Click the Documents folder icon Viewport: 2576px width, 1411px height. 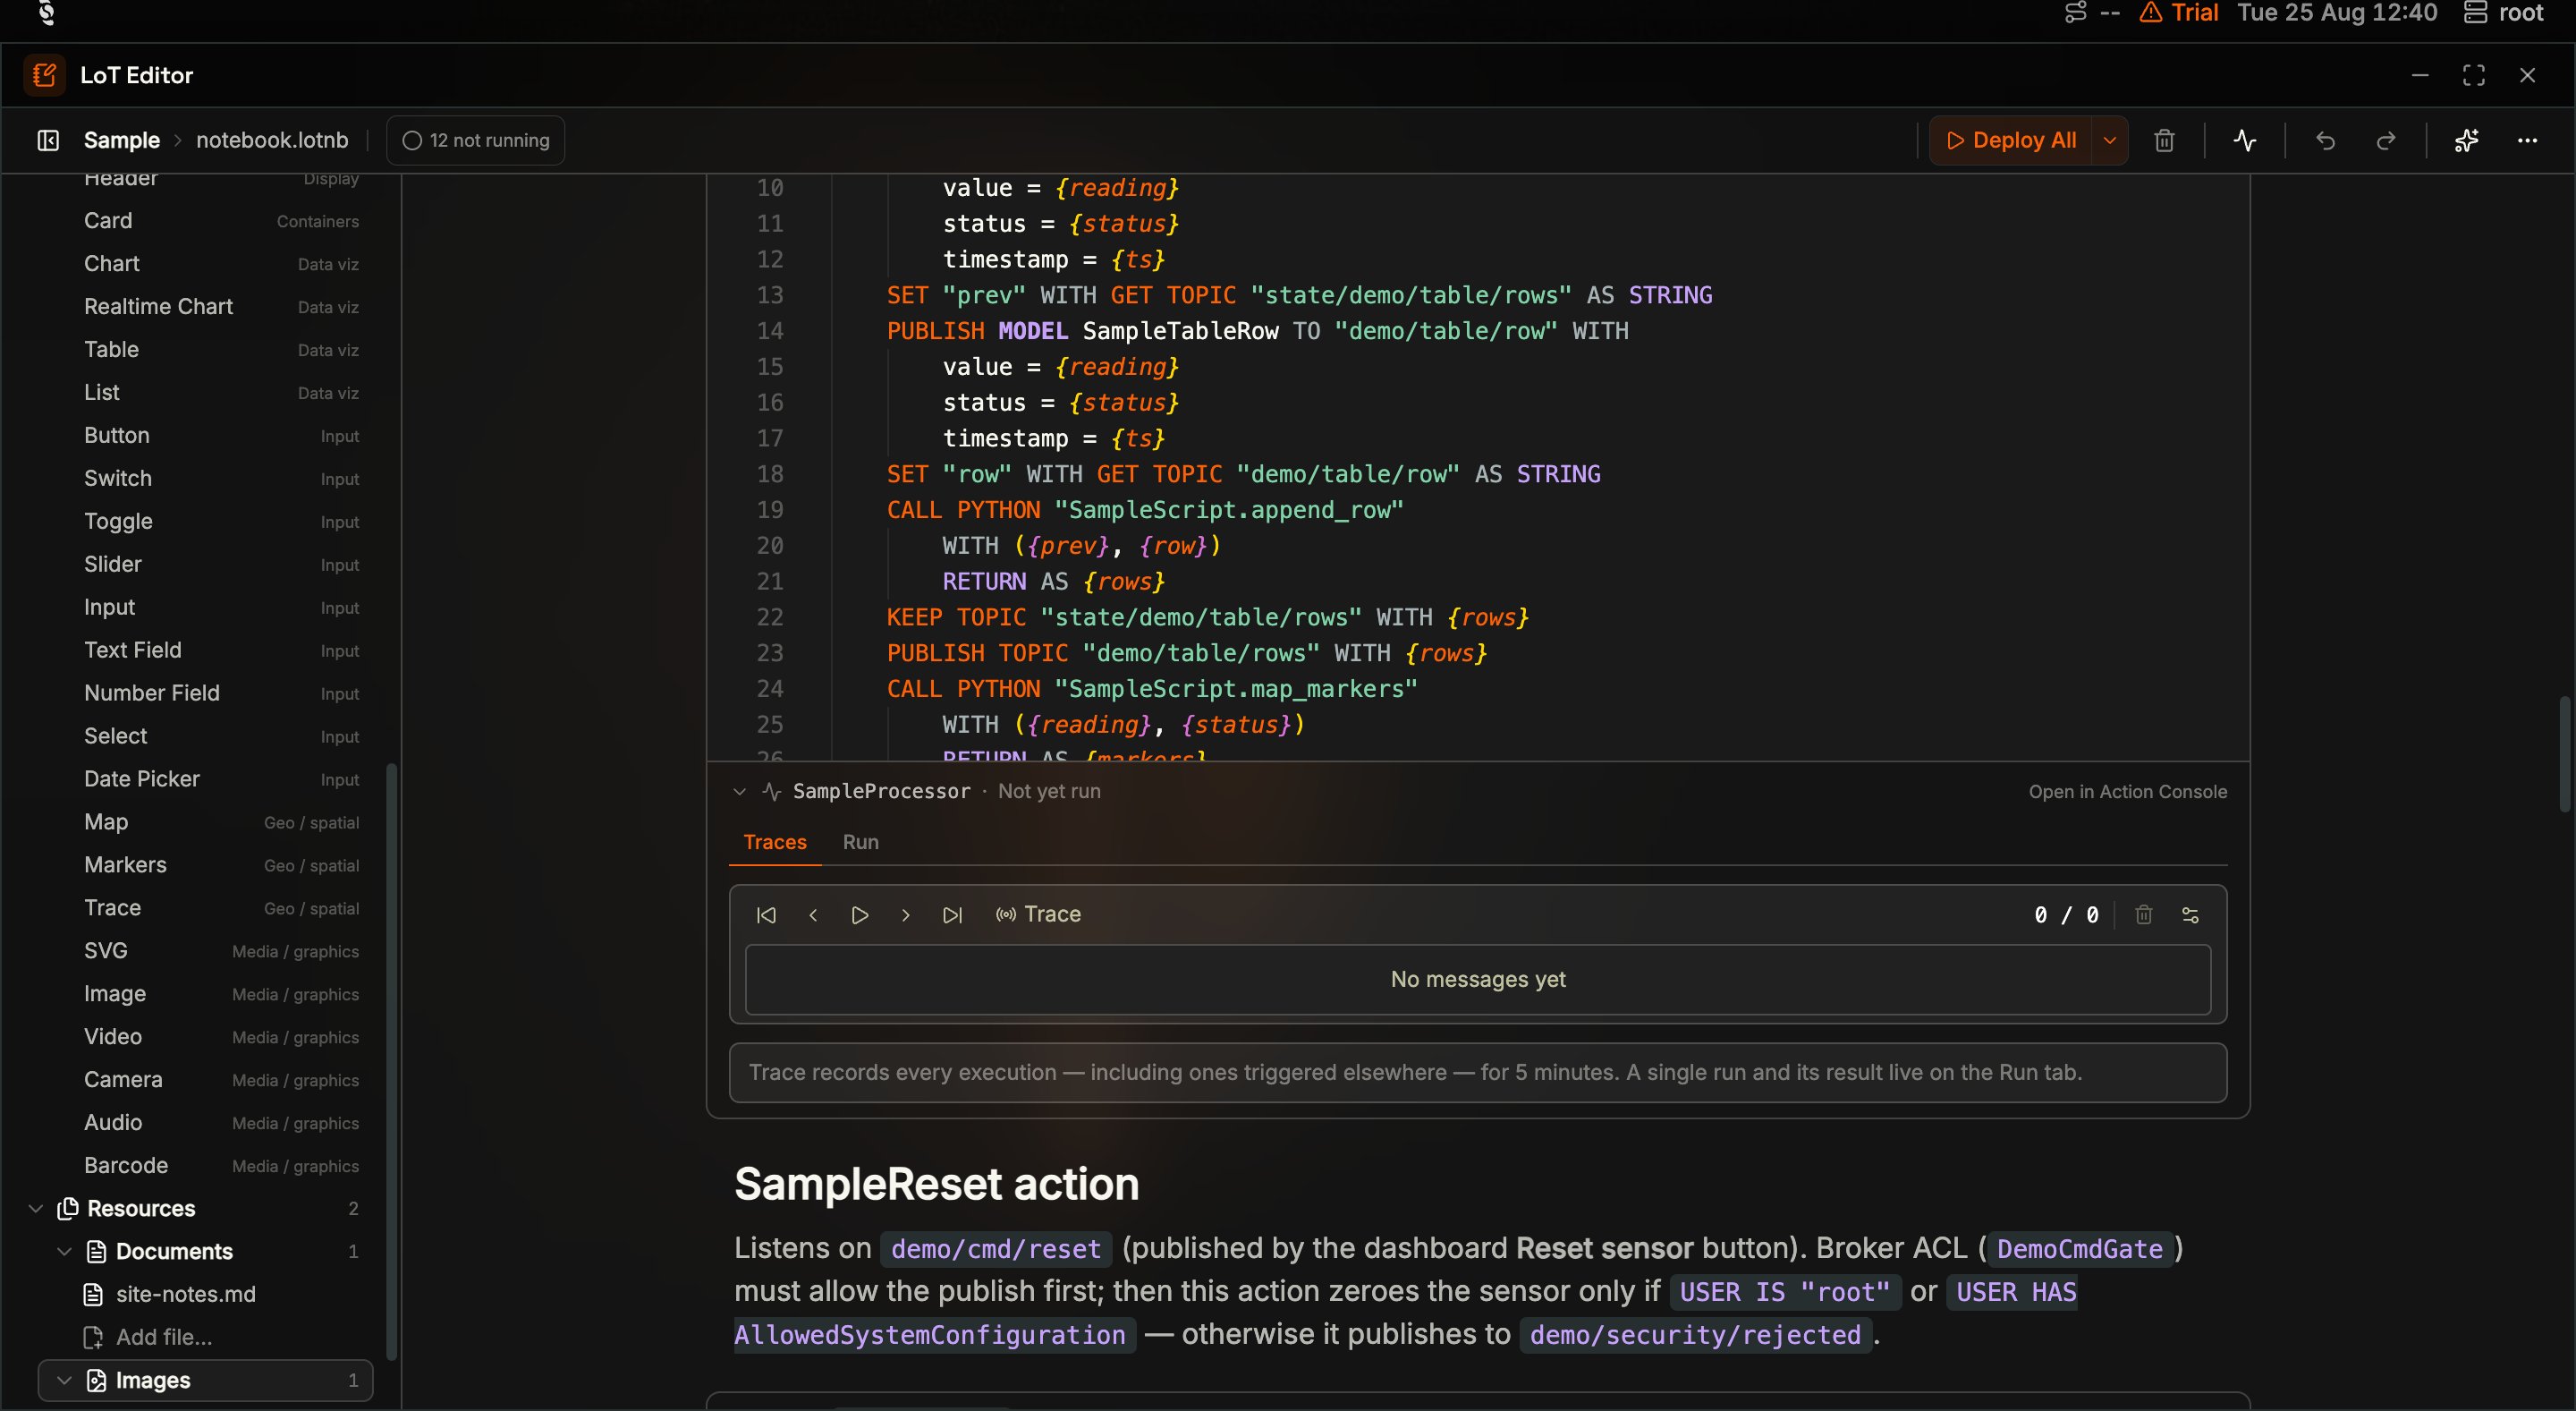coord(96,1251)
